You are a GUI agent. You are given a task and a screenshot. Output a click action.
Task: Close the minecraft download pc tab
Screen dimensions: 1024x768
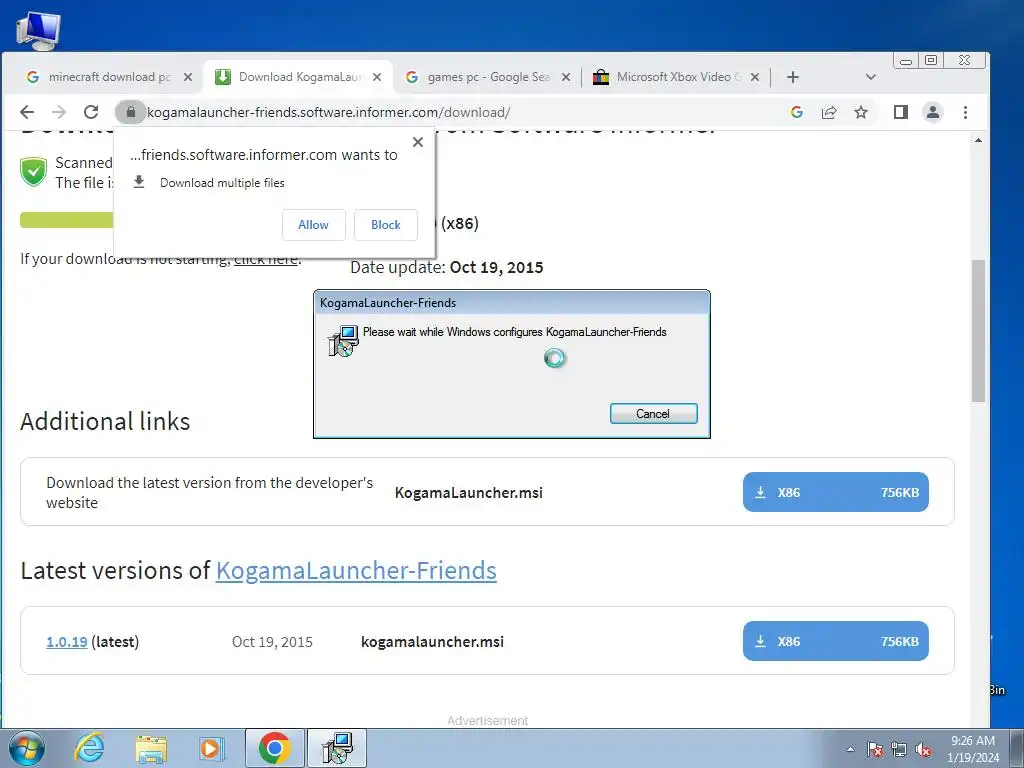(187, 77)
